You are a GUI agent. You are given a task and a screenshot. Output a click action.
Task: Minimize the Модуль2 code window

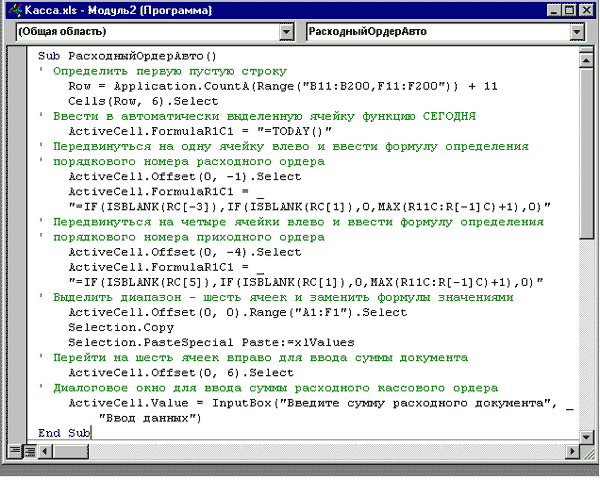point(554,10)
